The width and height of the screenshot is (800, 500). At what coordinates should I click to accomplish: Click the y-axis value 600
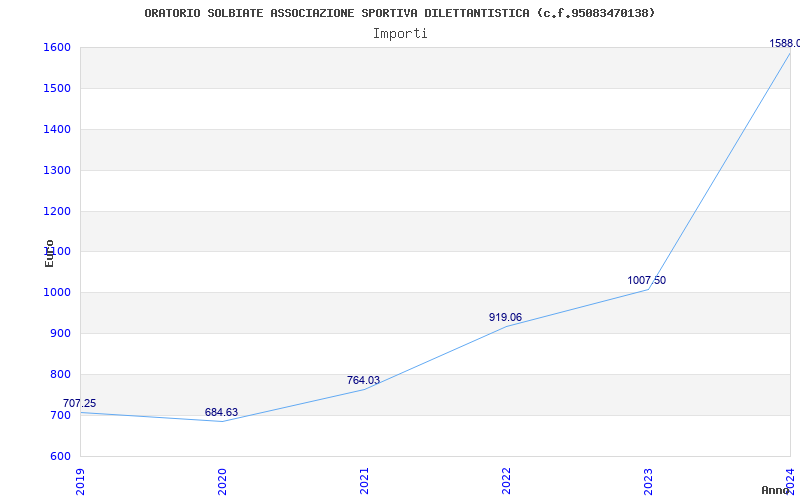coord(59,456)
